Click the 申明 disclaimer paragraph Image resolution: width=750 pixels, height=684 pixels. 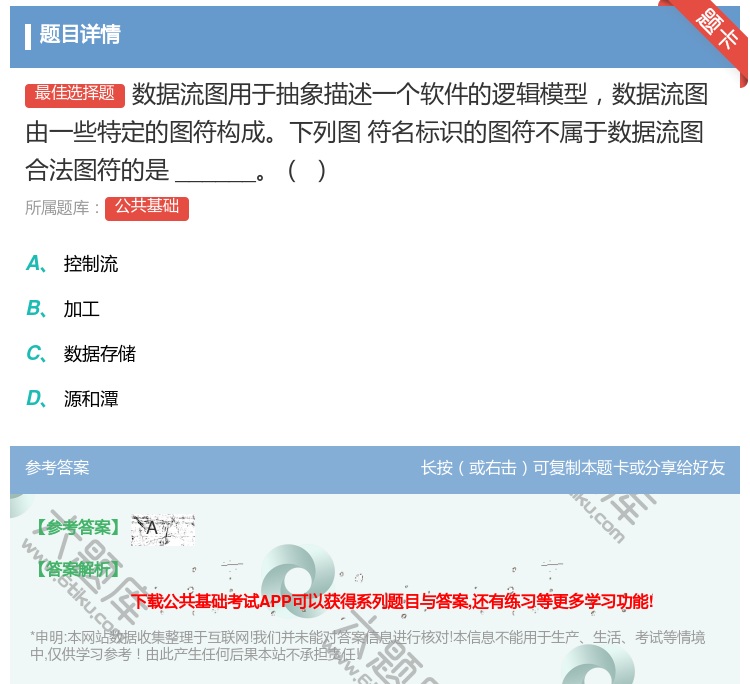pyautogui.click(x=367, y=645)
